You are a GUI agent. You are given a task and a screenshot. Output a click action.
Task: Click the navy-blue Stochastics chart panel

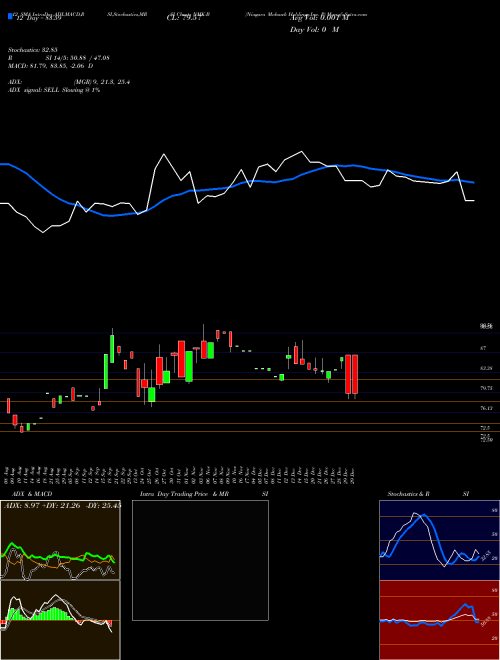(x=439, y=540)
